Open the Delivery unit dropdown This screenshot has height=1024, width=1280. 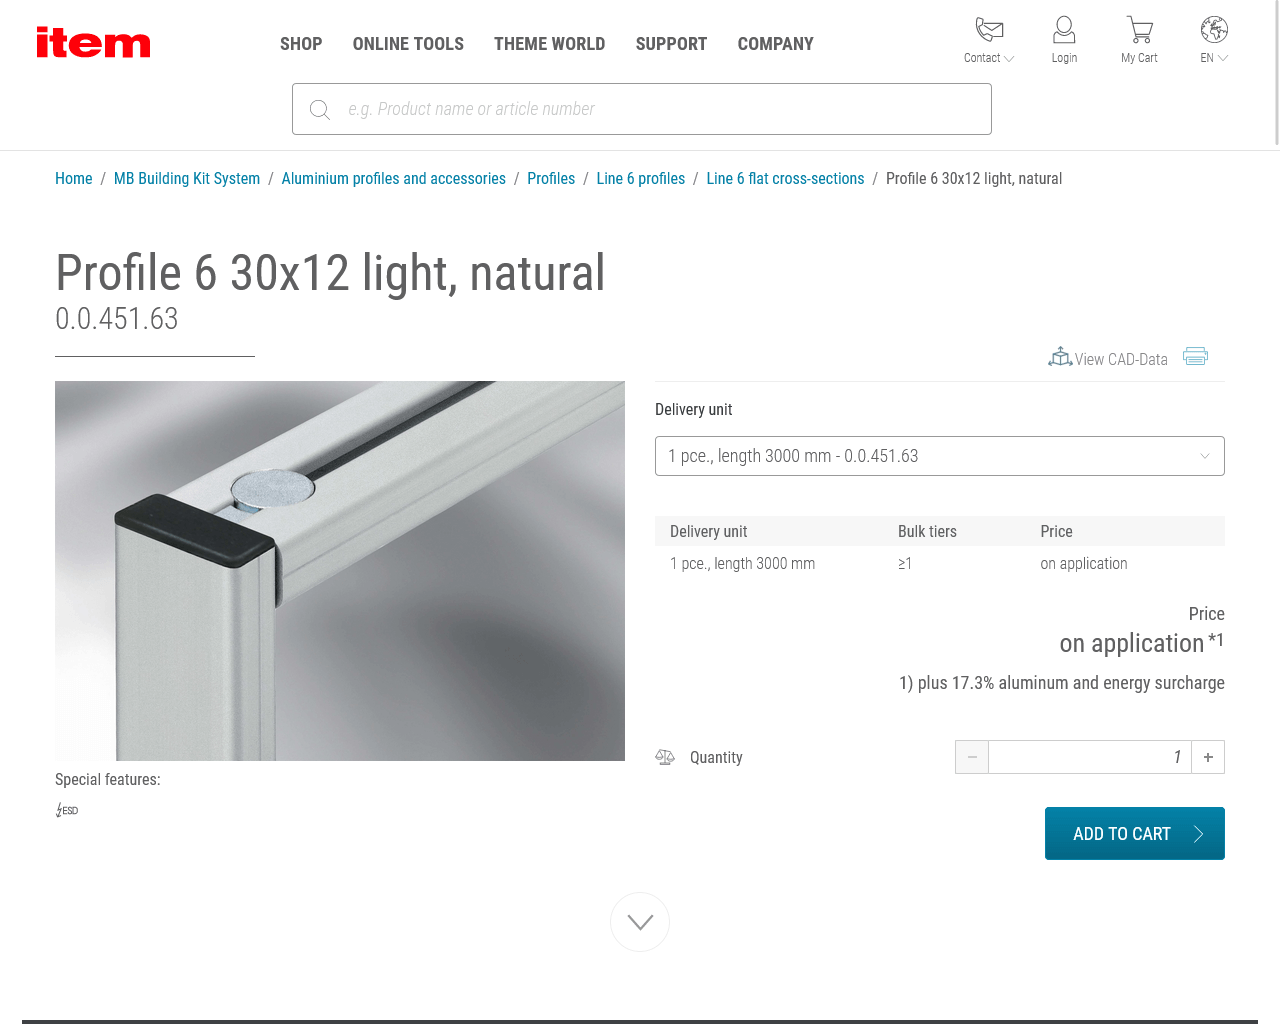940,456
